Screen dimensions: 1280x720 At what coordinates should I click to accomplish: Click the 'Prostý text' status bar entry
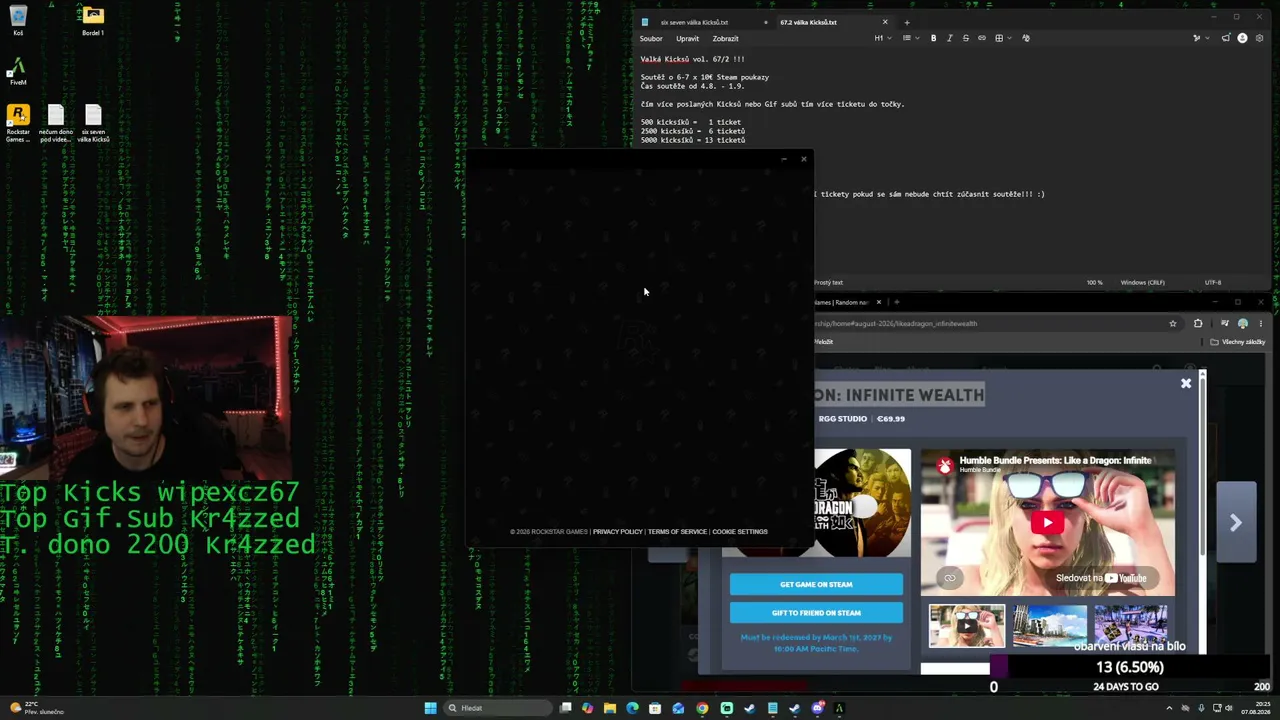coord(829,282)
